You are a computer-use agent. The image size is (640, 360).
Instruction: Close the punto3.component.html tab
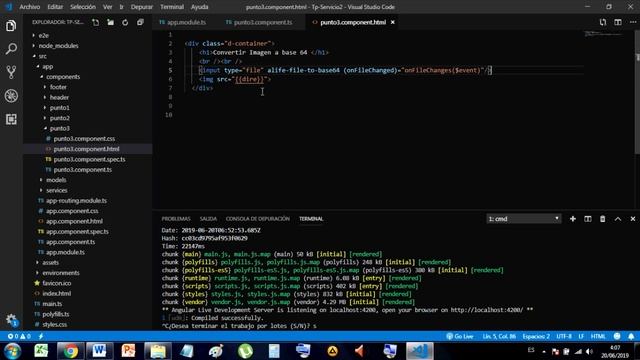[x=393, y=22]
